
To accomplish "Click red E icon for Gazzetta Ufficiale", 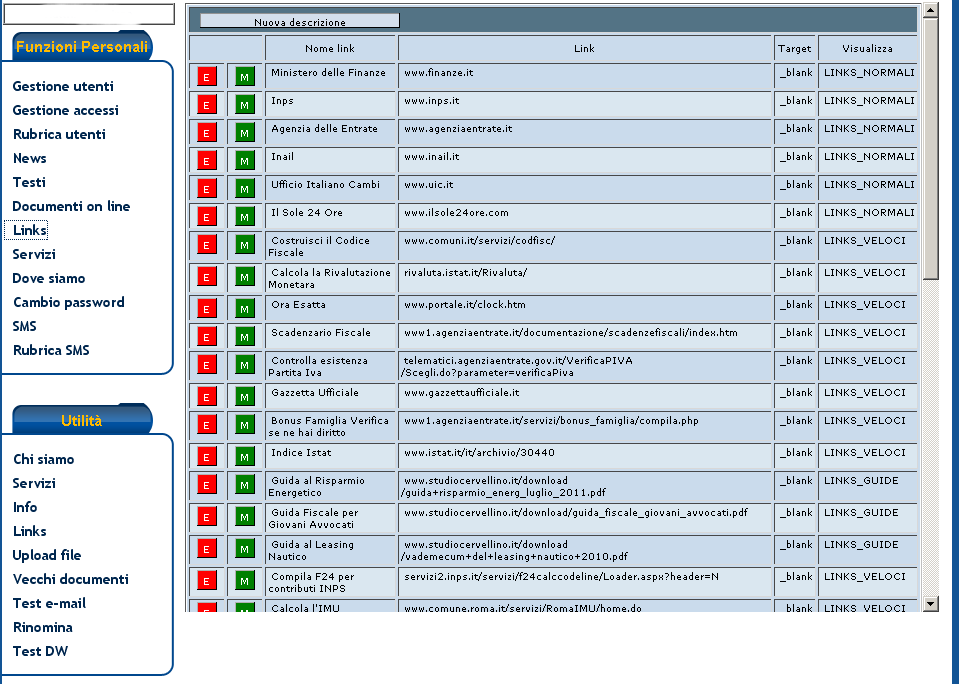I will pyautogui.click(x=207, y=397).
